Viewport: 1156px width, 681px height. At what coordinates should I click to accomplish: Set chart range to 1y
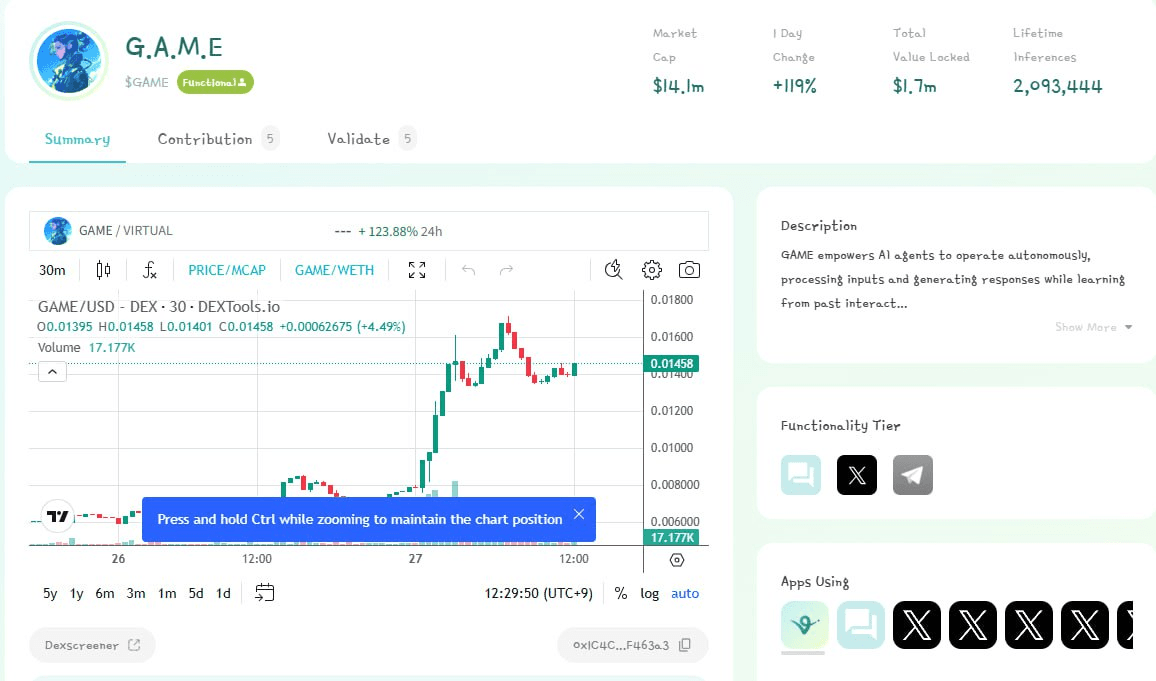(x=77, y=593)
